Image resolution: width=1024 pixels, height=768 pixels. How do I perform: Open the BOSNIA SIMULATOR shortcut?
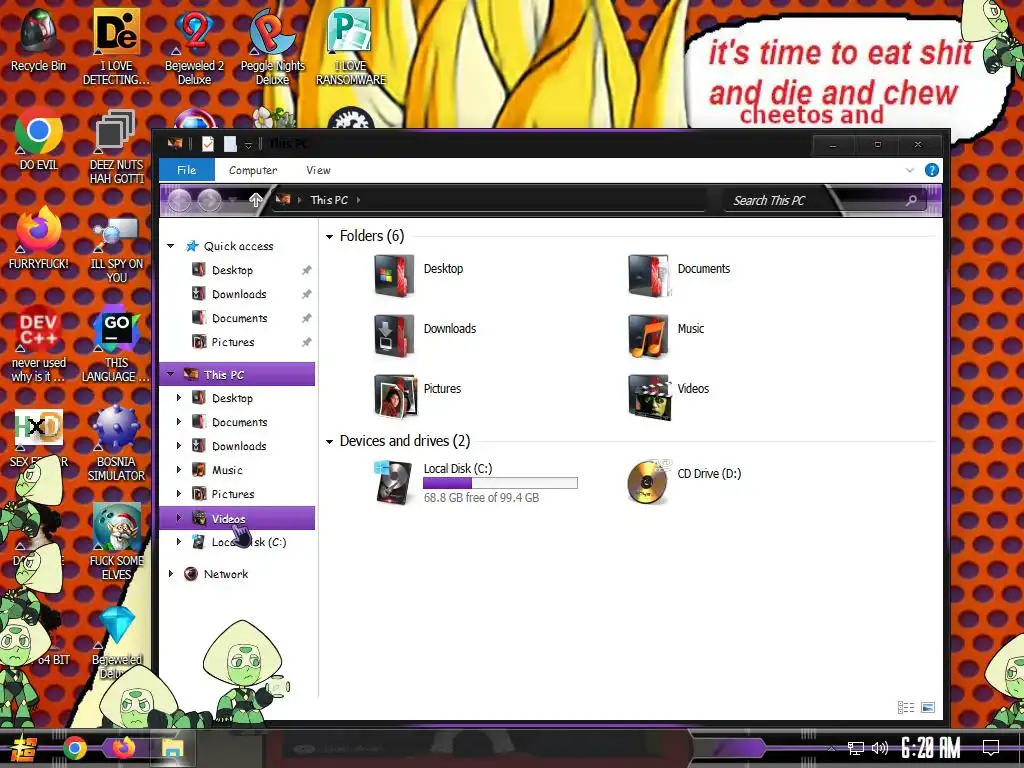pyautogui.click(x=116, y=443)
